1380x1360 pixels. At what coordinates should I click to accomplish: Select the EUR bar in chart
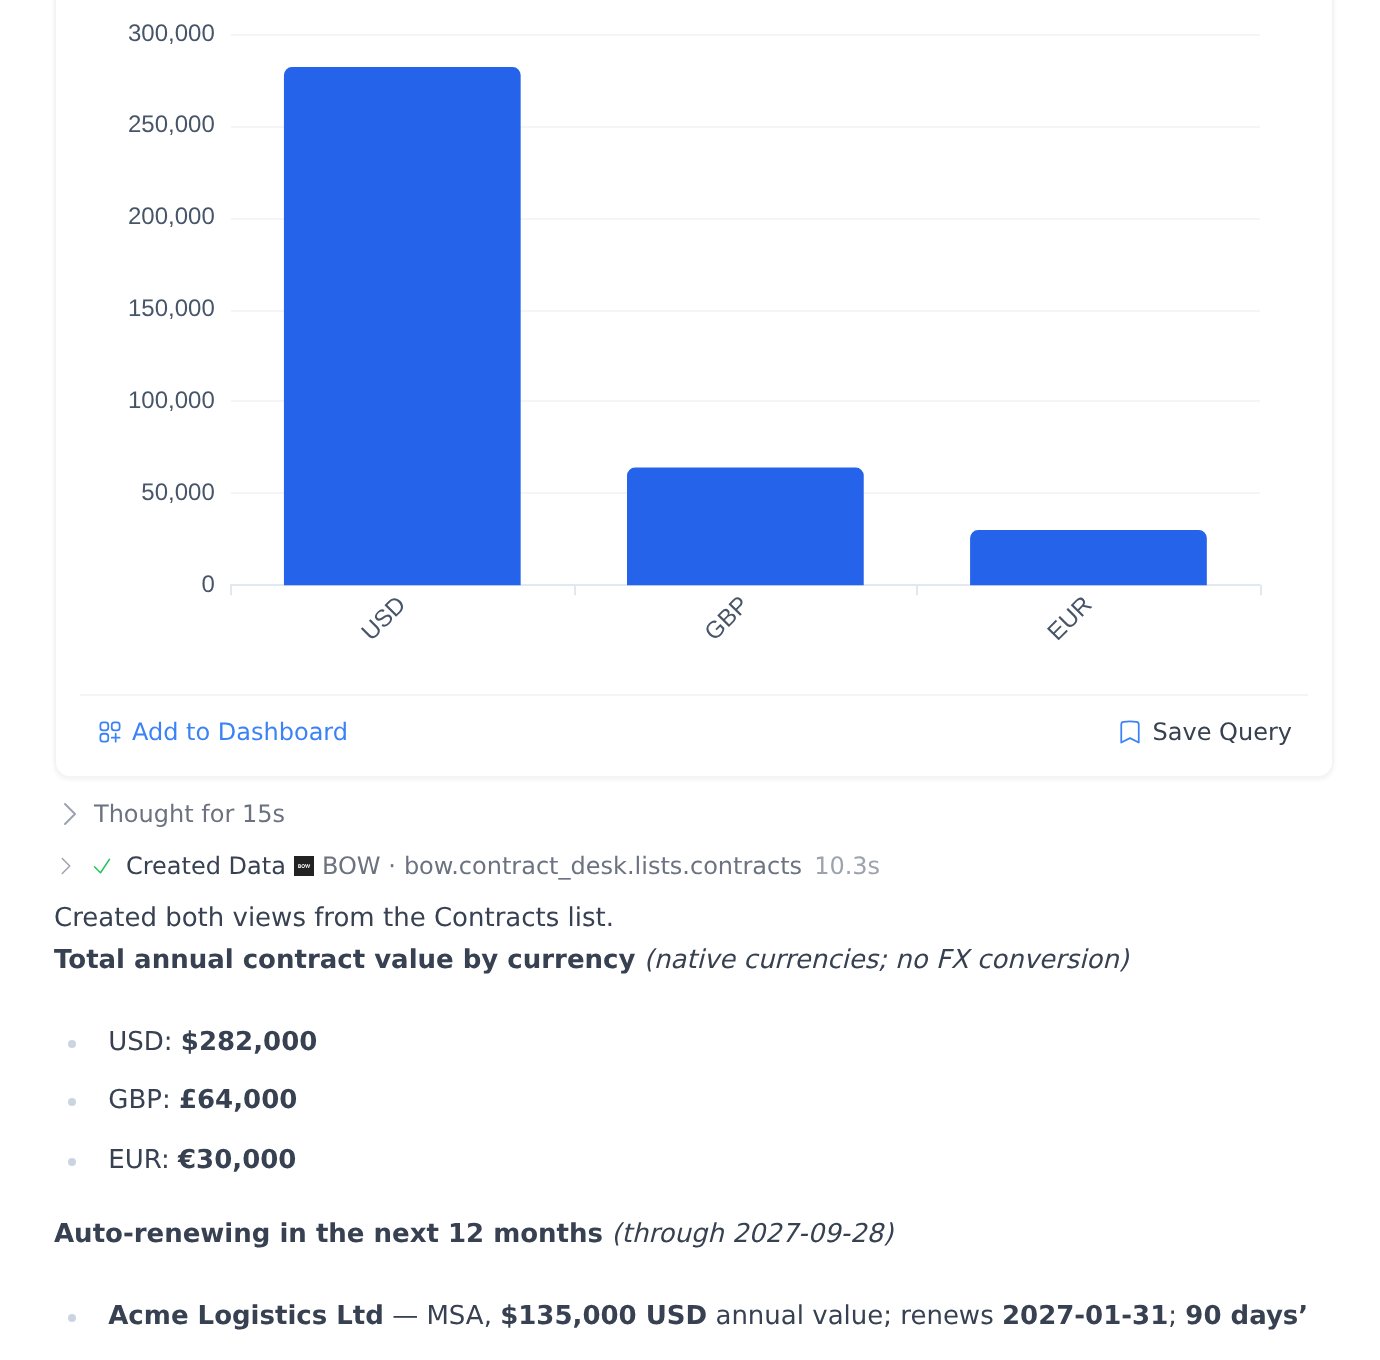coord(1088,558)
